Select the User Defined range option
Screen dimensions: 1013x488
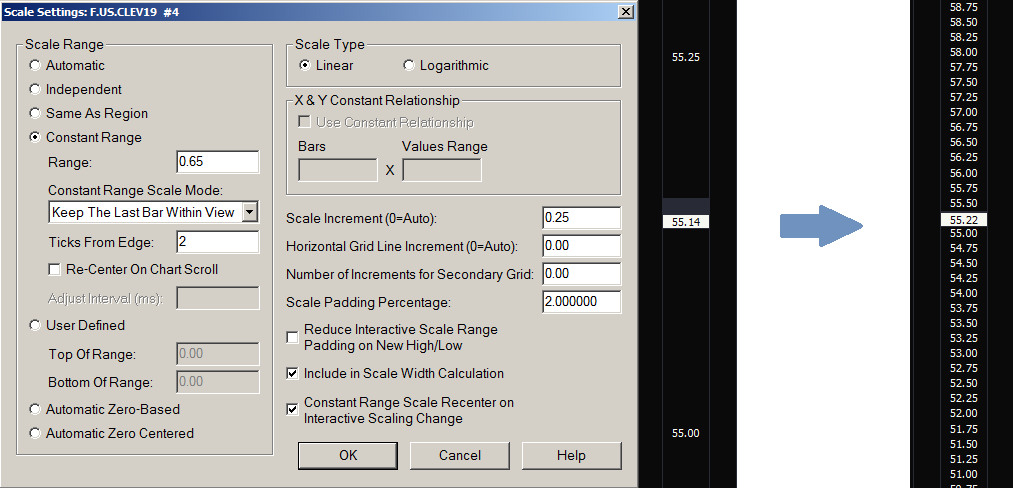(36, 326)
